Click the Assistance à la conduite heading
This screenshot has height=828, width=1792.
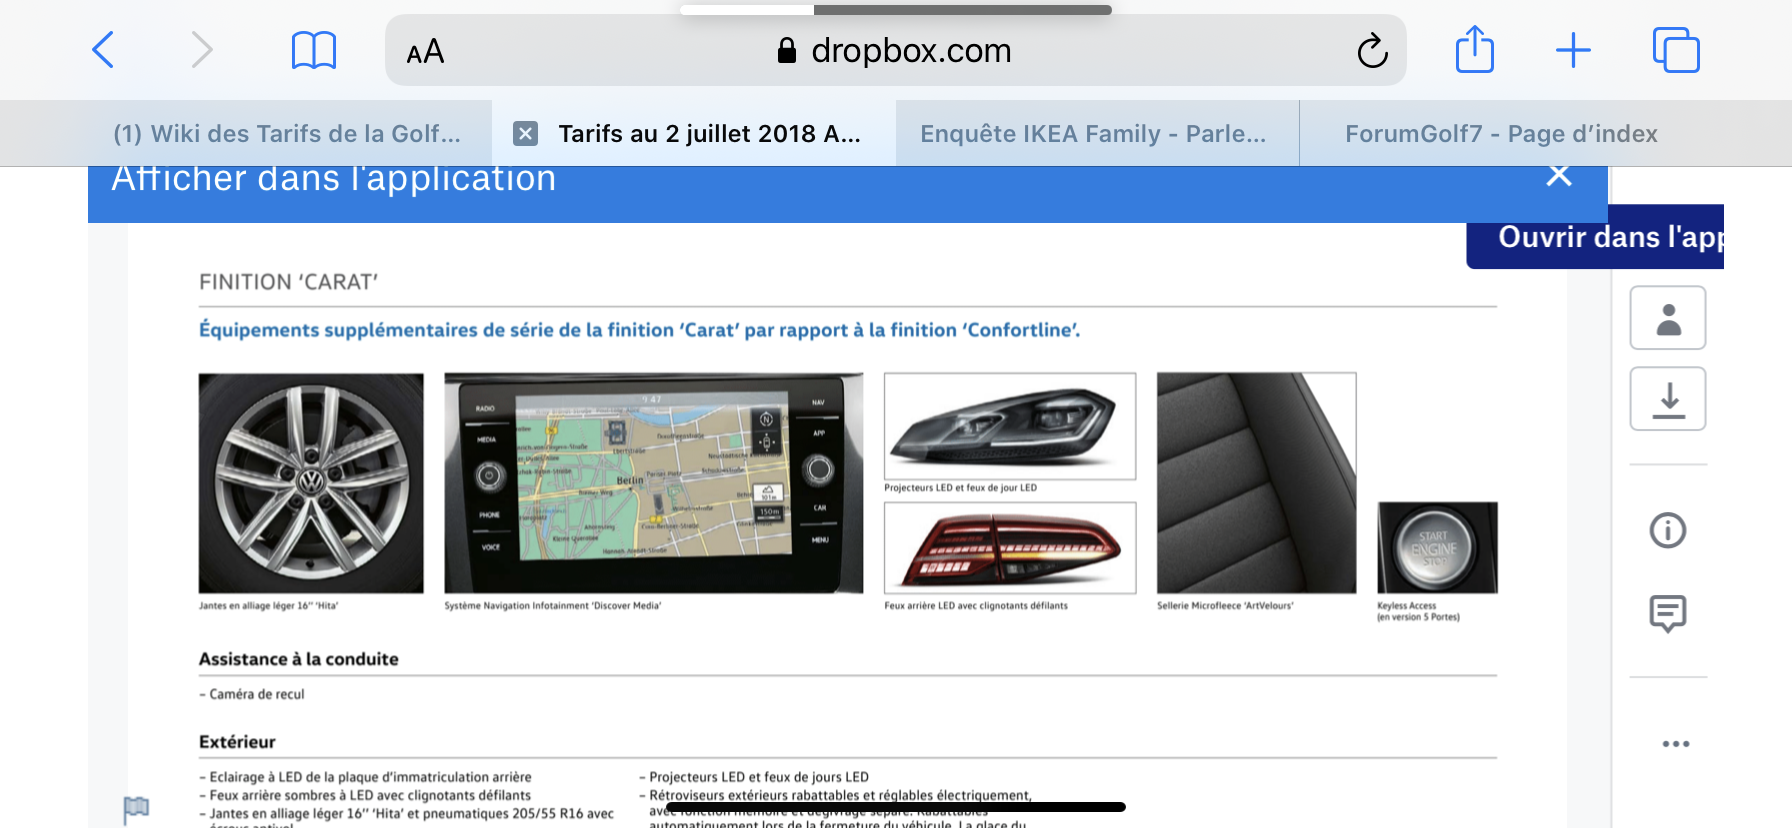[299, 659]
